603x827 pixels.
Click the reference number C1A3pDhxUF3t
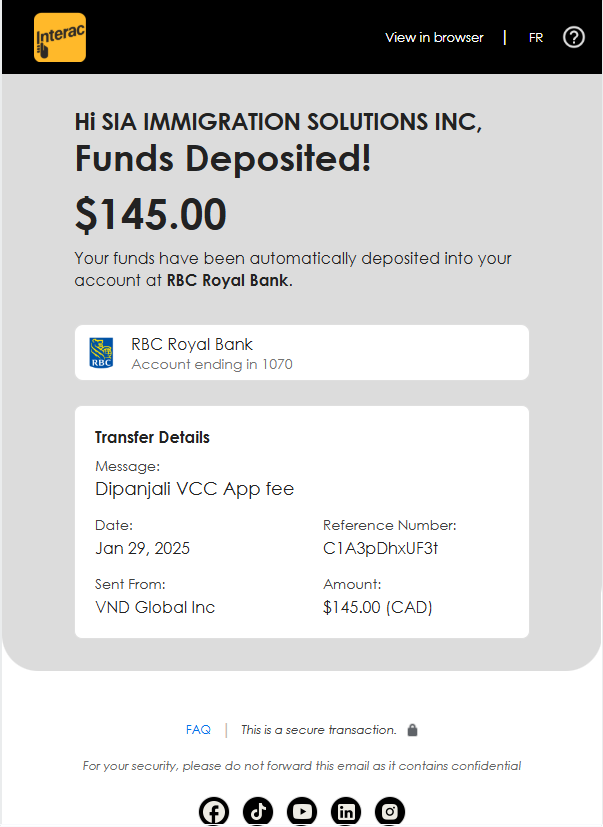pyautogui.click(x=380, y=549)
